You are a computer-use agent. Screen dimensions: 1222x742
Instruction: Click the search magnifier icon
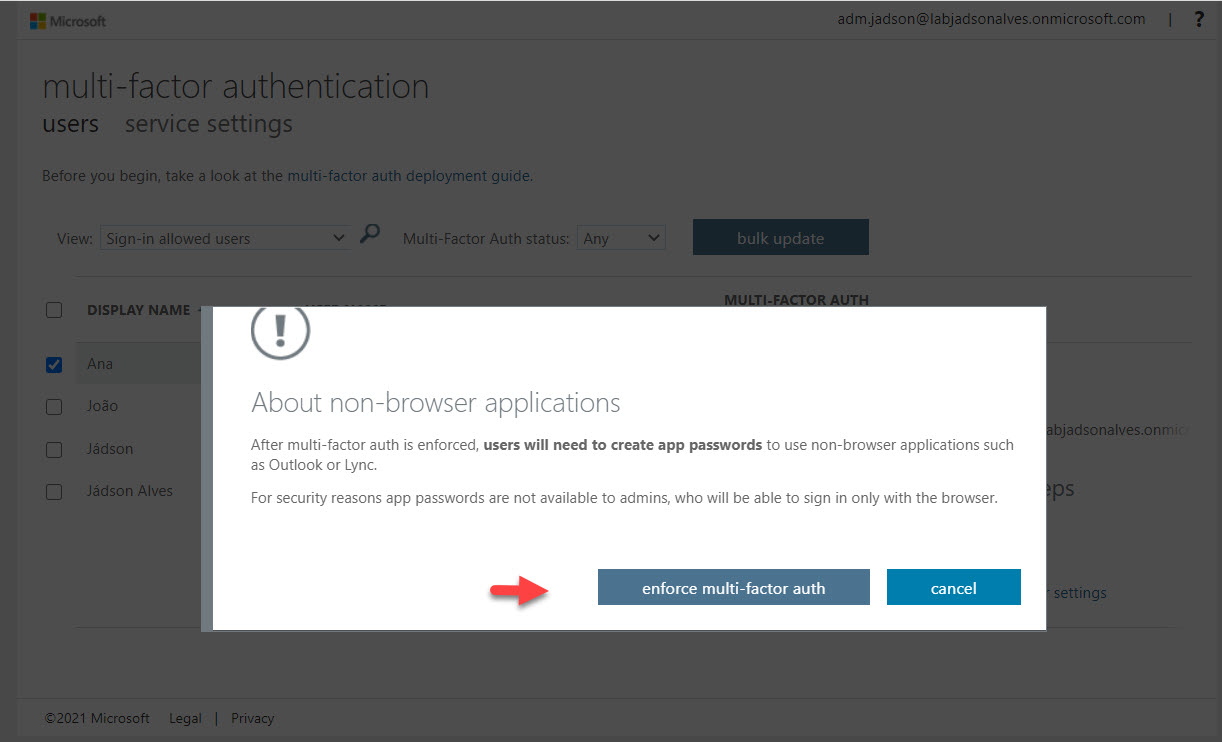click(370, 235)
